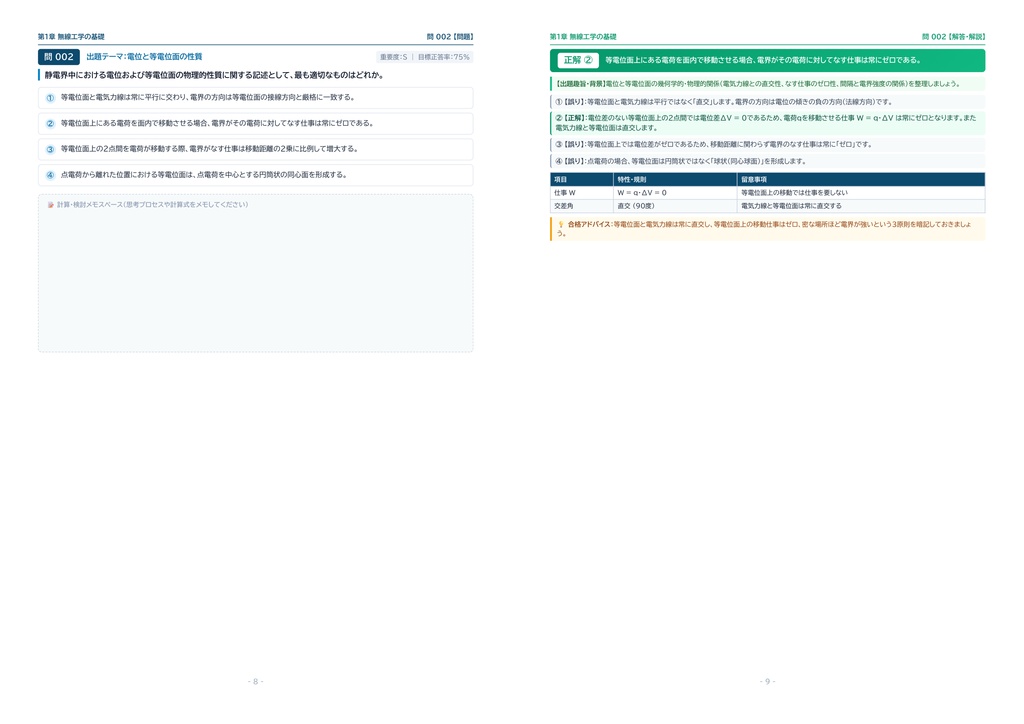Click the W = q·ΔV = 0 table cell

(675, 193)
